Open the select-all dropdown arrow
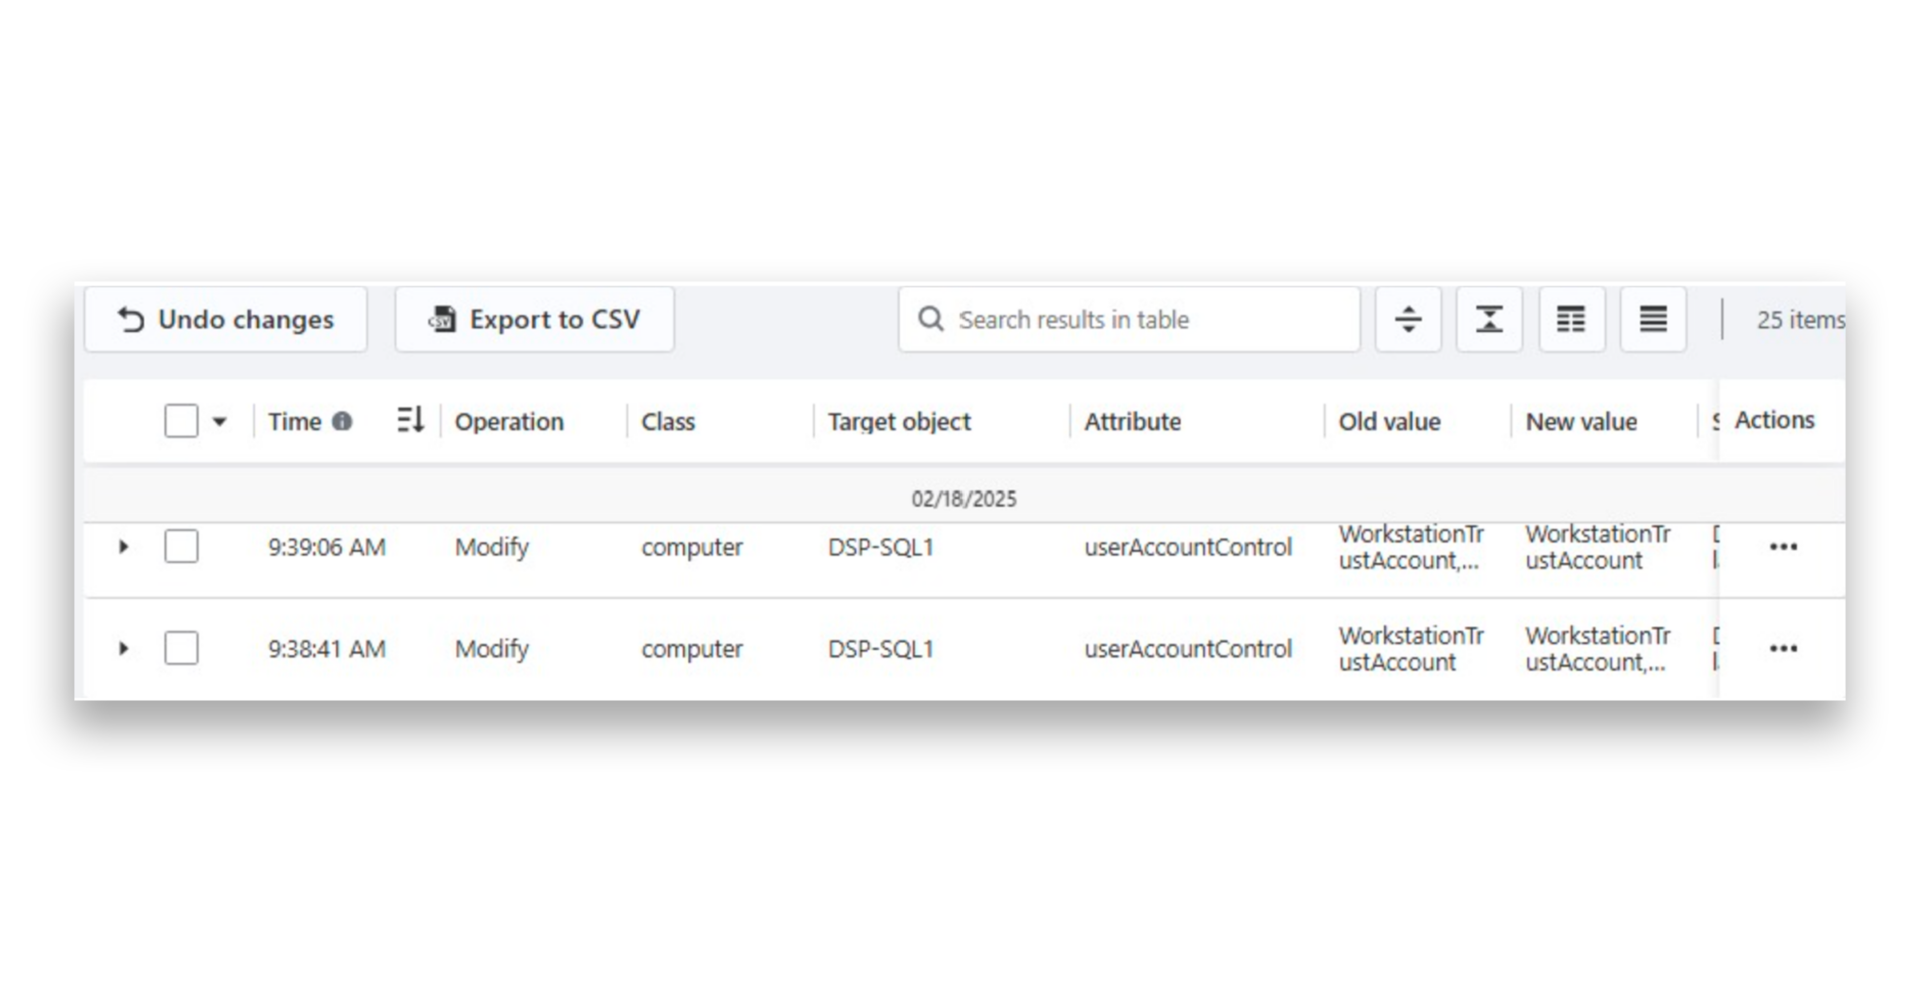 coord(219,421)
